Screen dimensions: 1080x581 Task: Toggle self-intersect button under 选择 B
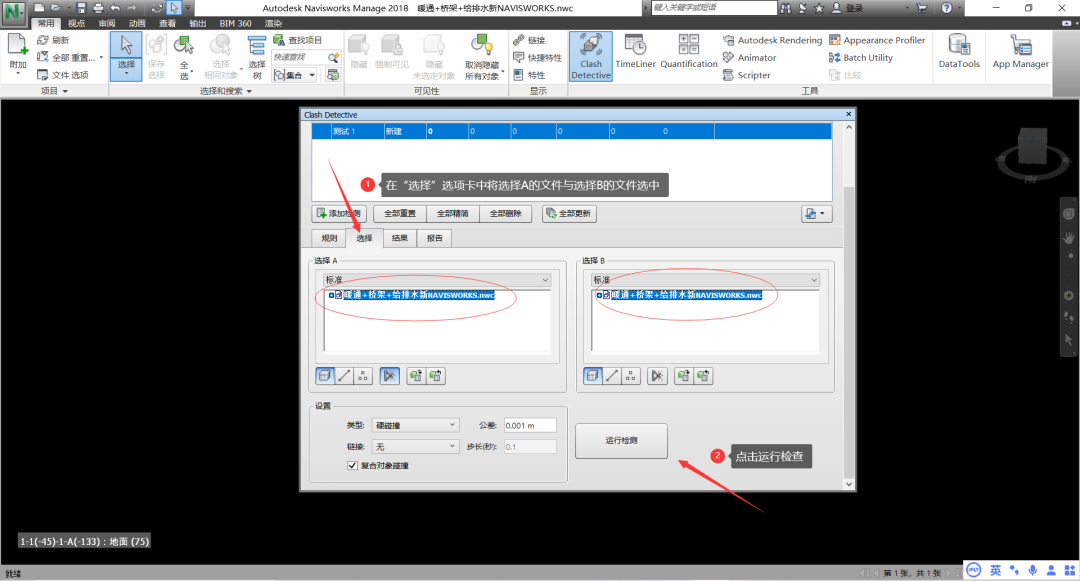click(x=657, y=376)
